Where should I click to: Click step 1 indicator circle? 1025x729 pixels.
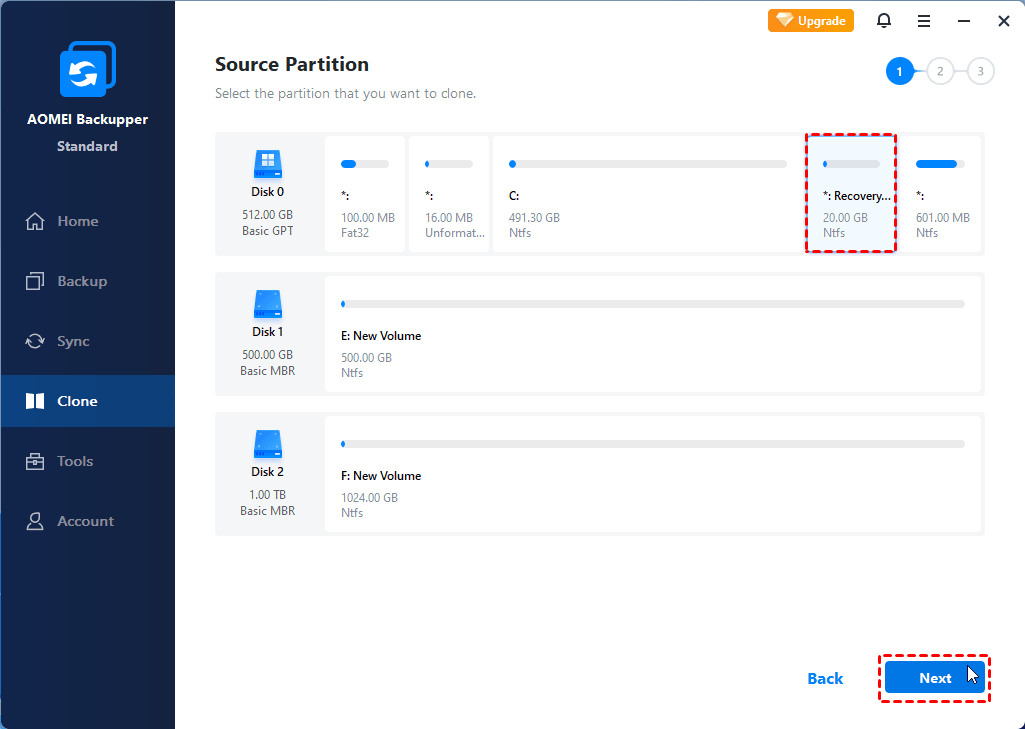pos(899,71)
